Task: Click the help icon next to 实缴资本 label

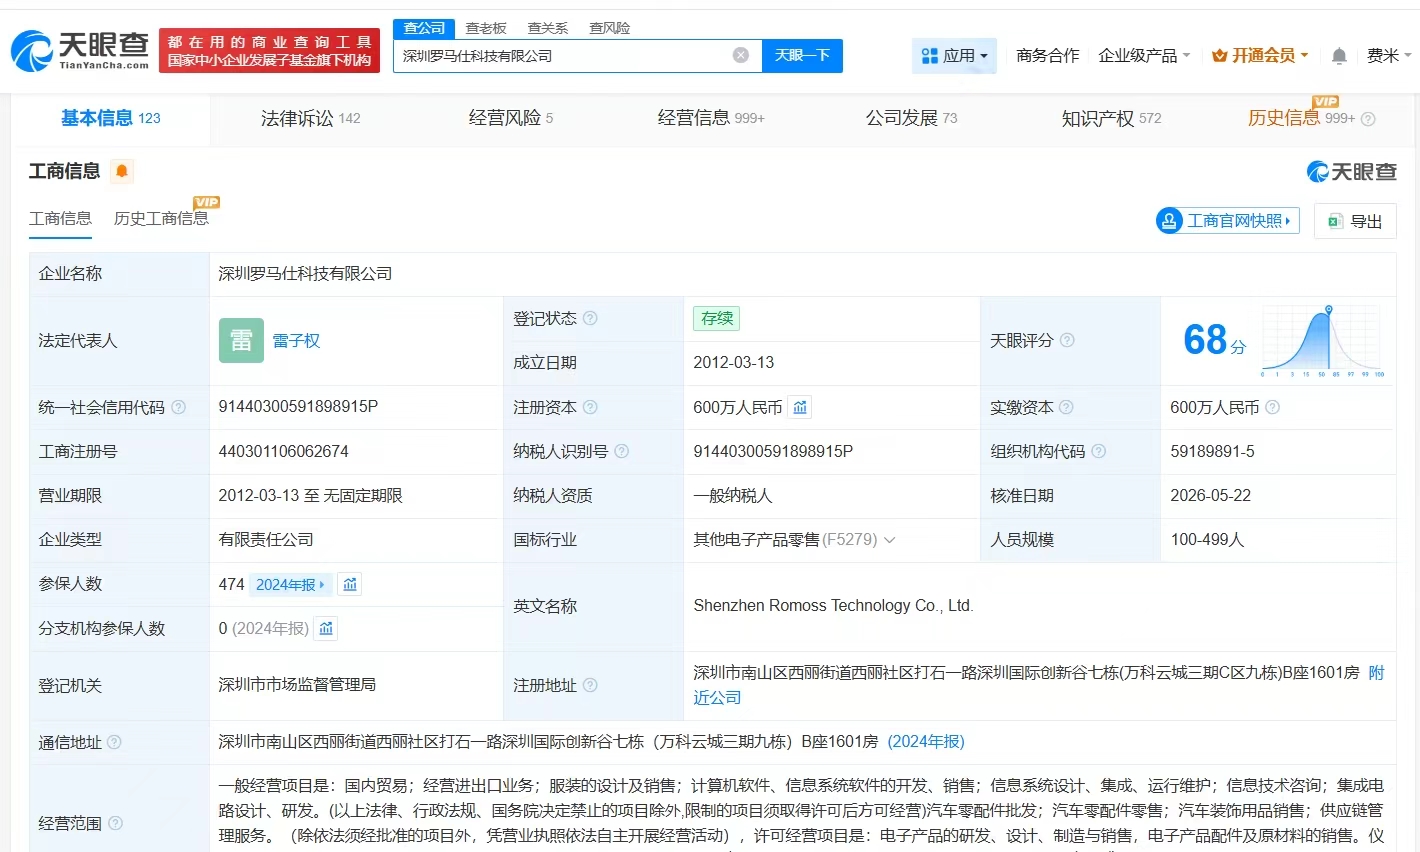Action: 1066,407
